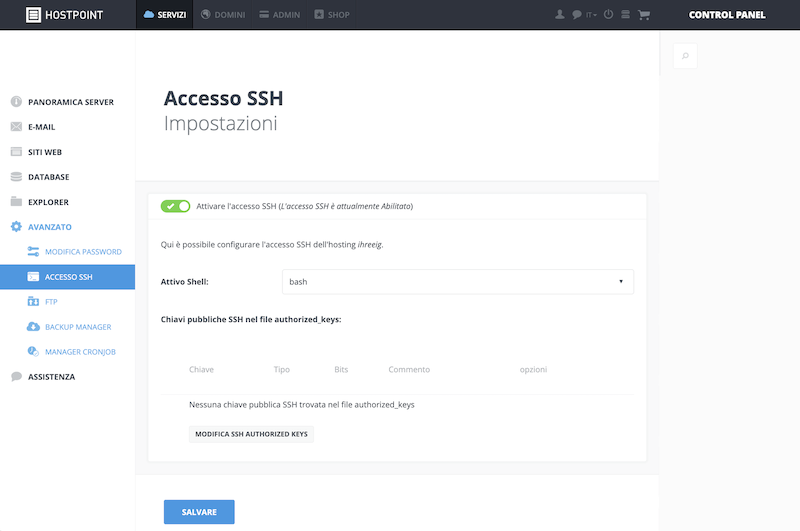800x531 pixels.
Task: Click the Accesso SSH page heading
Action: click(x=223, y=98)
